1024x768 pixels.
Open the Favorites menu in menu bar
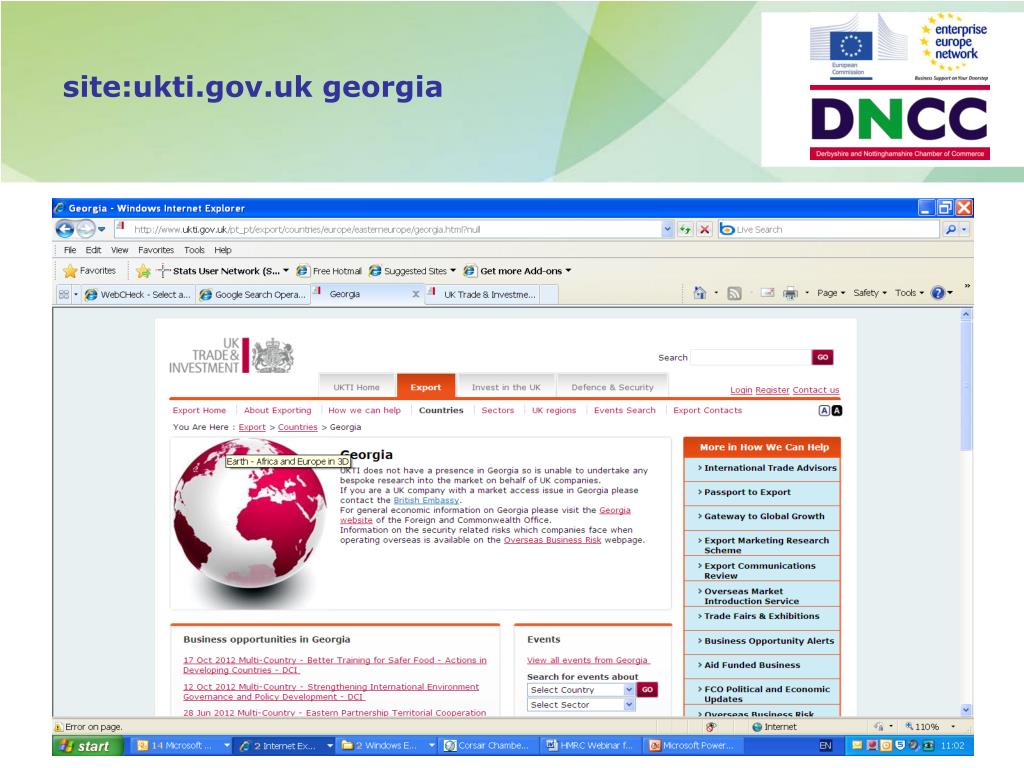point(156,250)
